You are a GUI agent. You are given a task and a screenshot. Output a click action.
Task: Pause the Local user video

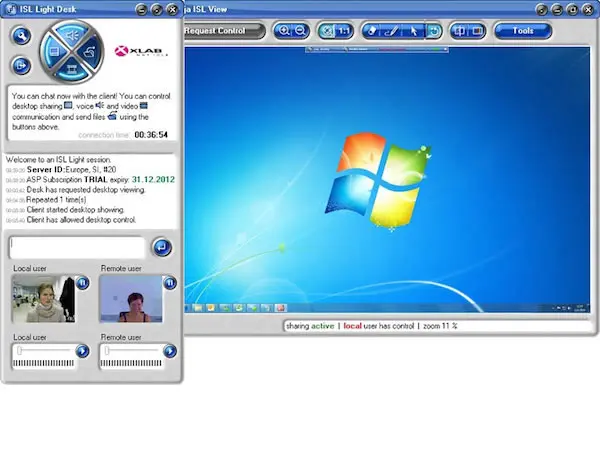[x=82, y=283]
